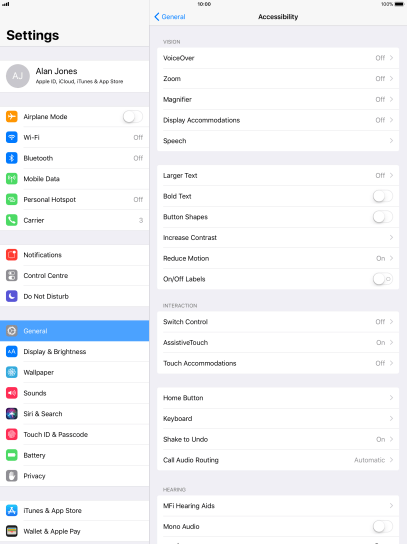
Task: Toggle the Mono Audio switch
Action: tap(383, 526)
